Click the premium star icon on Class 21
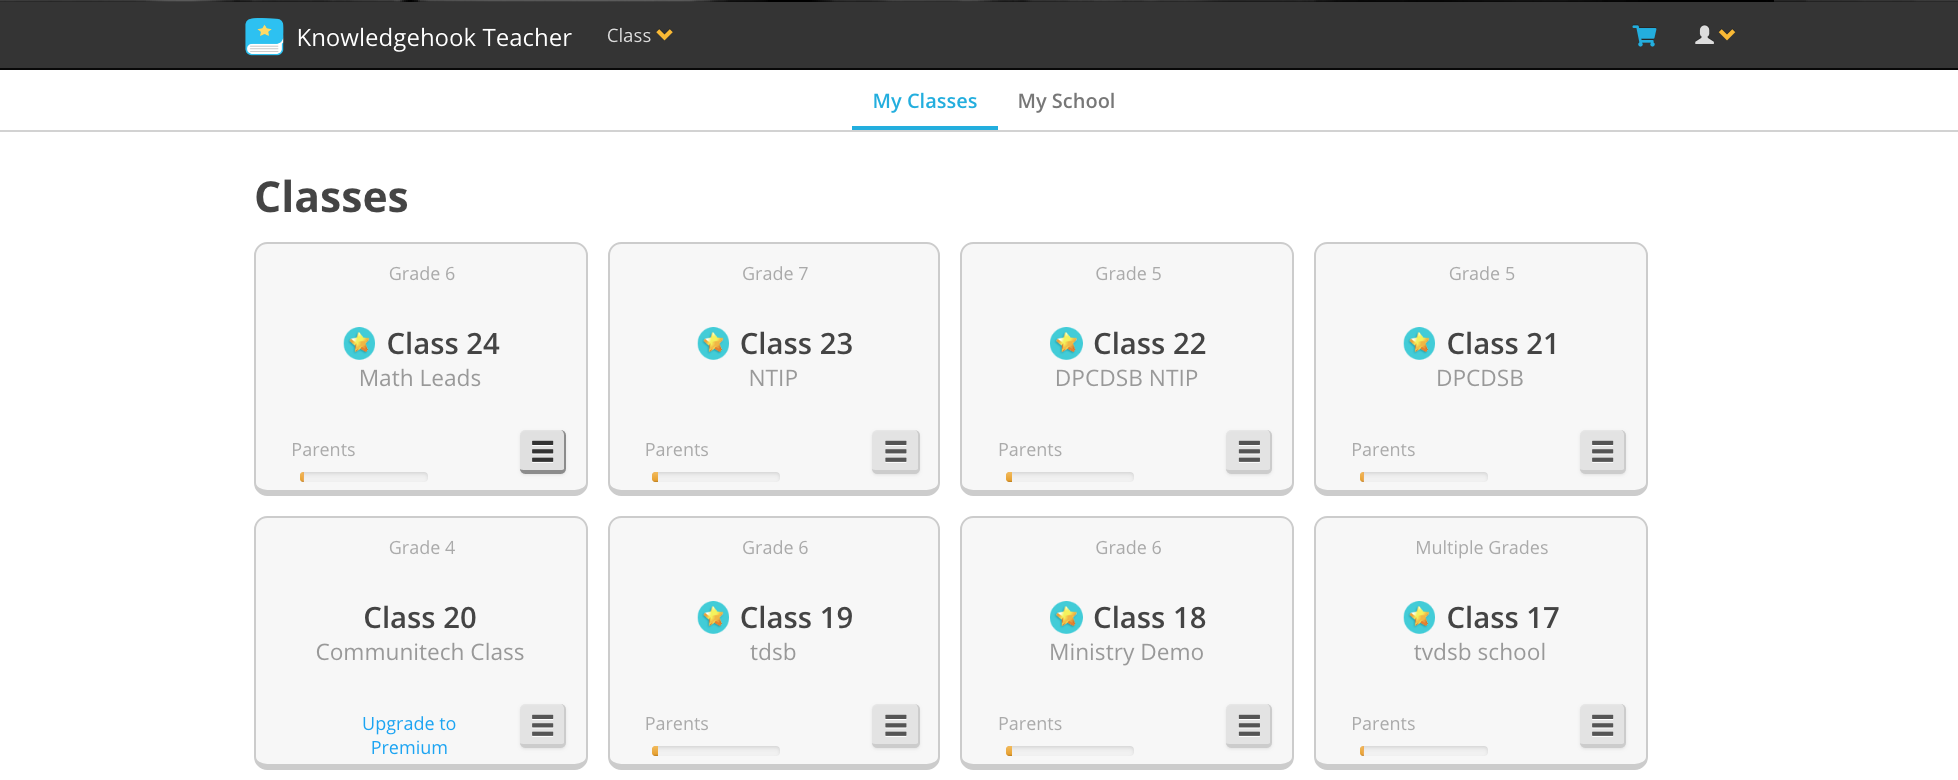 [1419, 343]
